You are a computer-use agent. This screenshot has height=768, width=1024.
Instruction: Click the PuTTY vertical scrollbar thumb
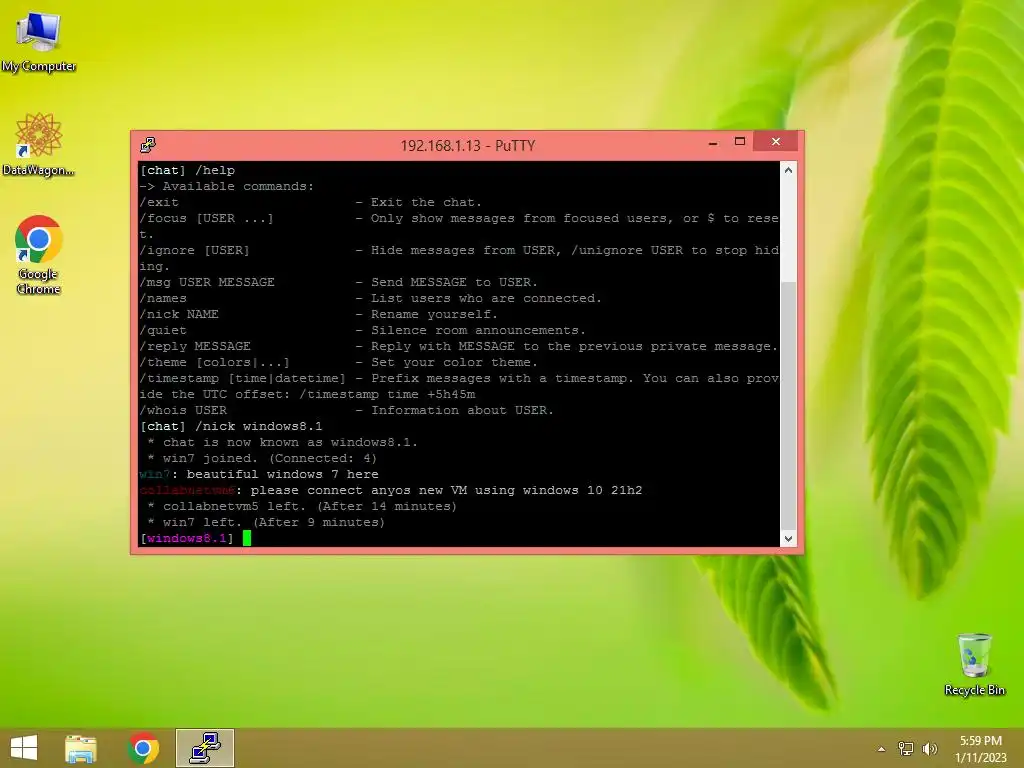[x=788, y=405]
